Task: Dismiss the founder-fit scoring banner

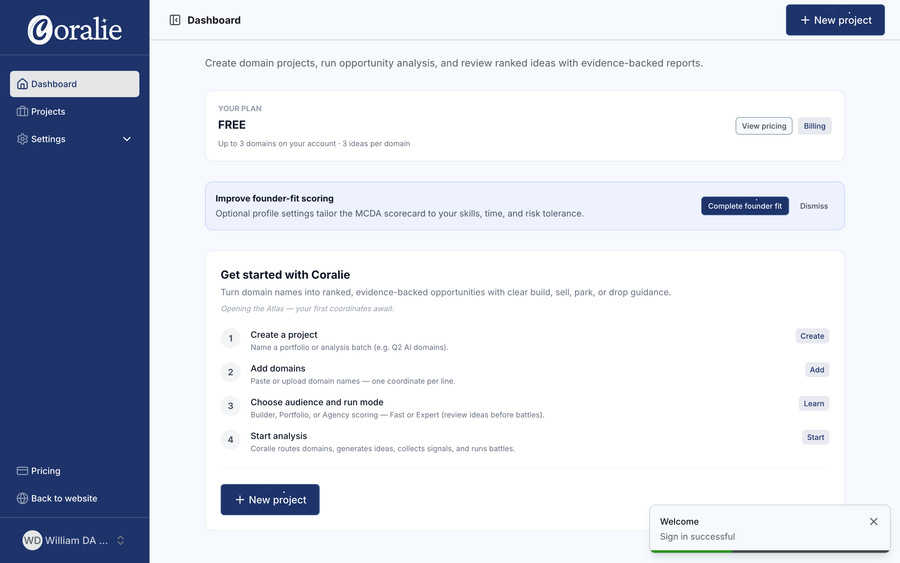Action: coord(814,206)
